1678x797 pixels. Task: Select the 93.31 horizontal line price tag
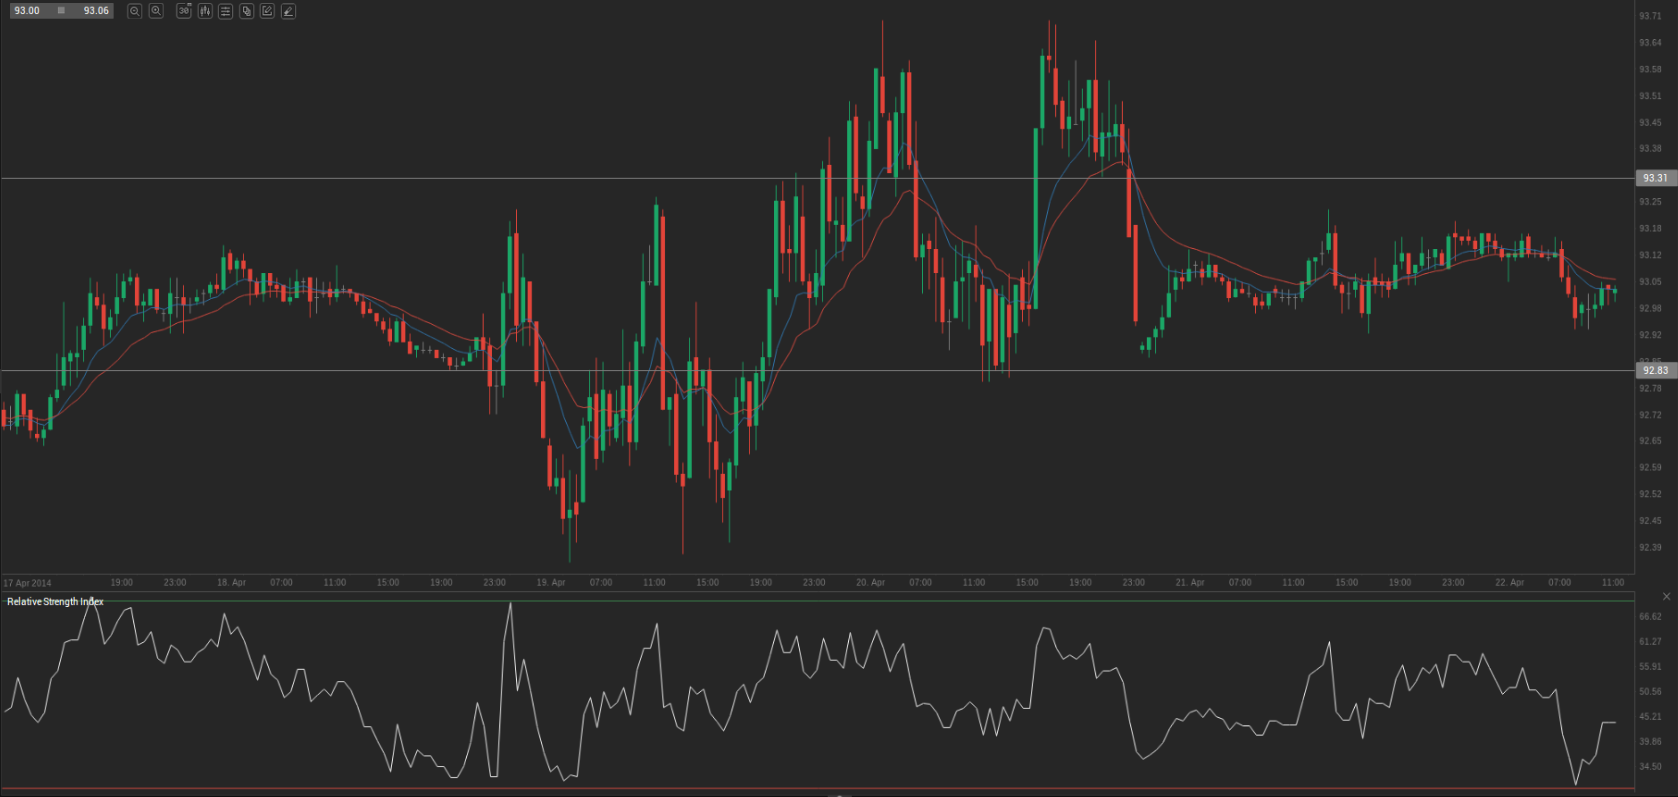[1655, 178]
